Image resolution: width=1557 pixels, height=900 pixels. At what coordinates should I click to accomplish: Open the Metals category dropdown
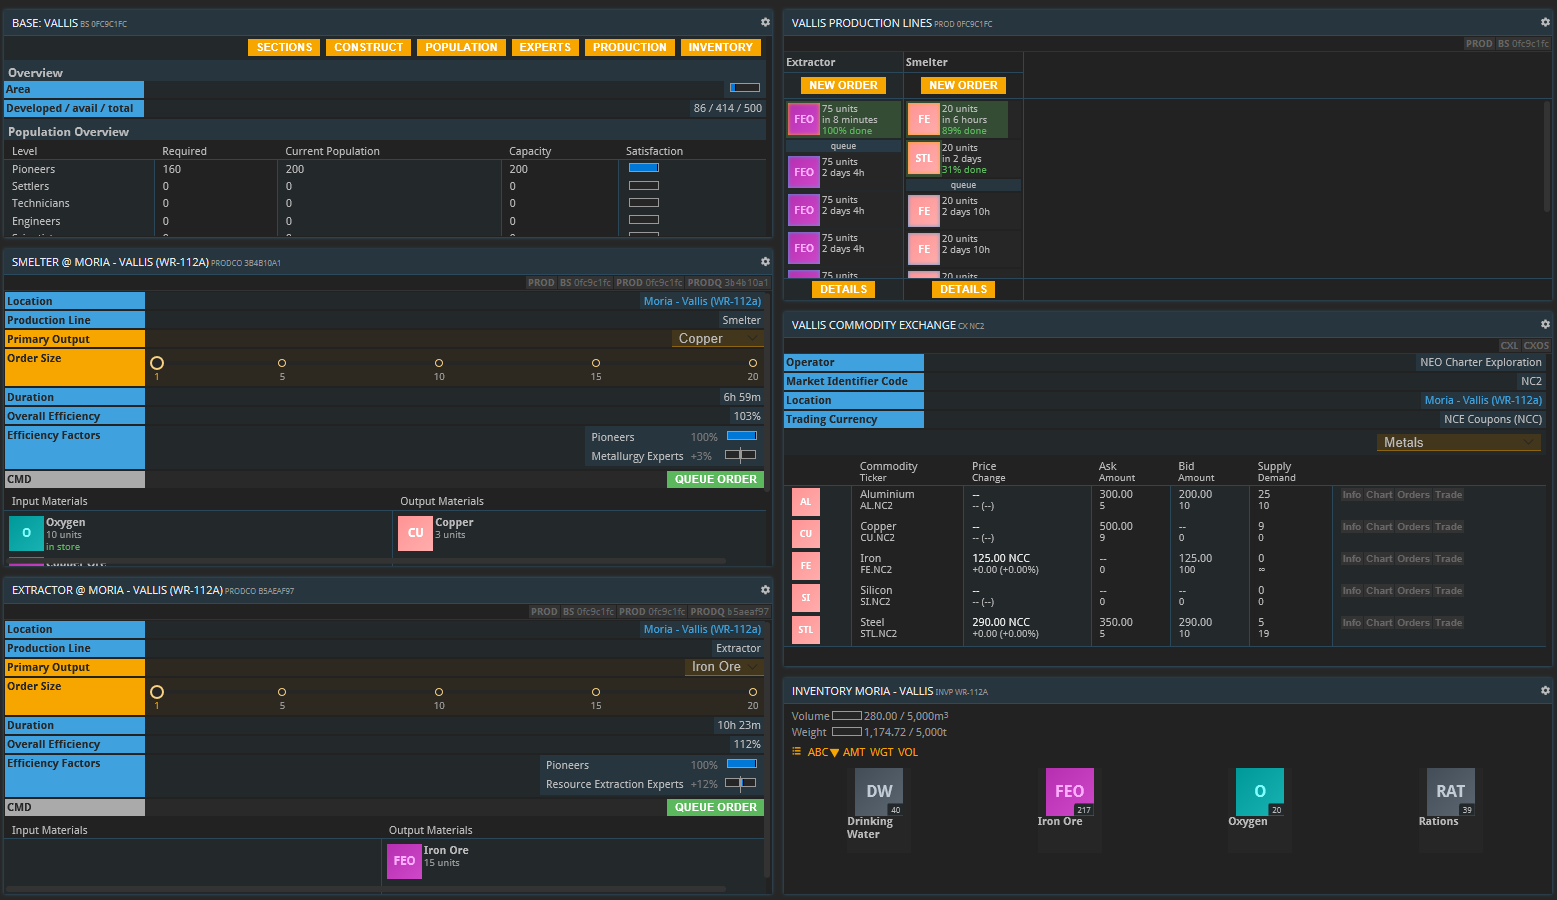click(x=1458, y=442)
